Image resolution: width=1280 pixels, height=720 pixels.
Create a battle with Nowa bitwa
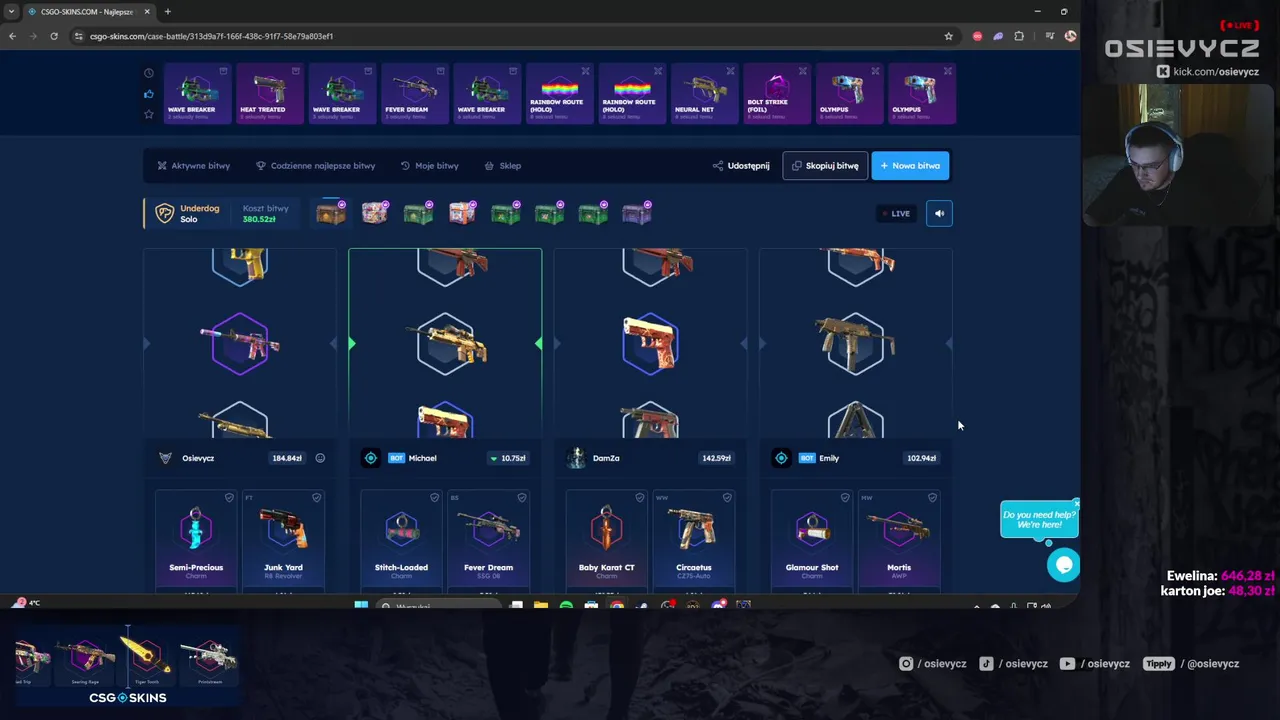click(x=910, y=166)
